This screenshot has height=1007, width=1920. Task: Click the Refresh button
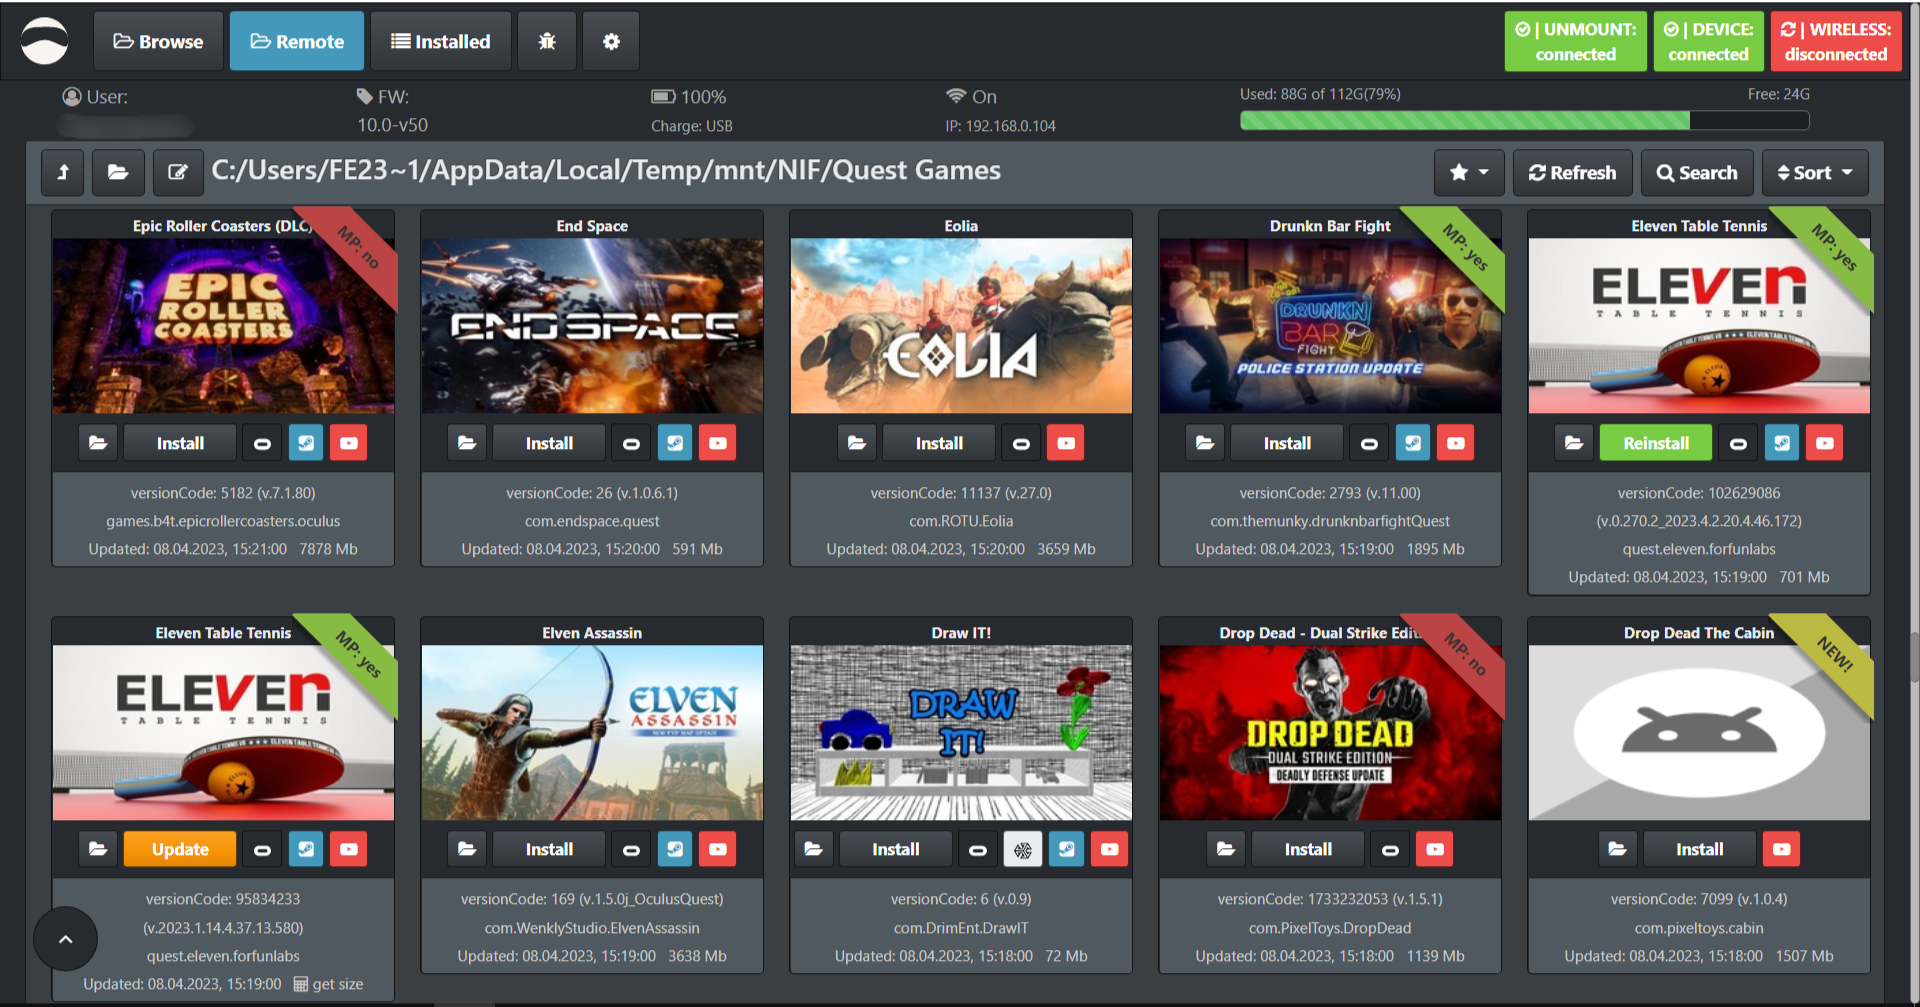tap(1573, 172)
